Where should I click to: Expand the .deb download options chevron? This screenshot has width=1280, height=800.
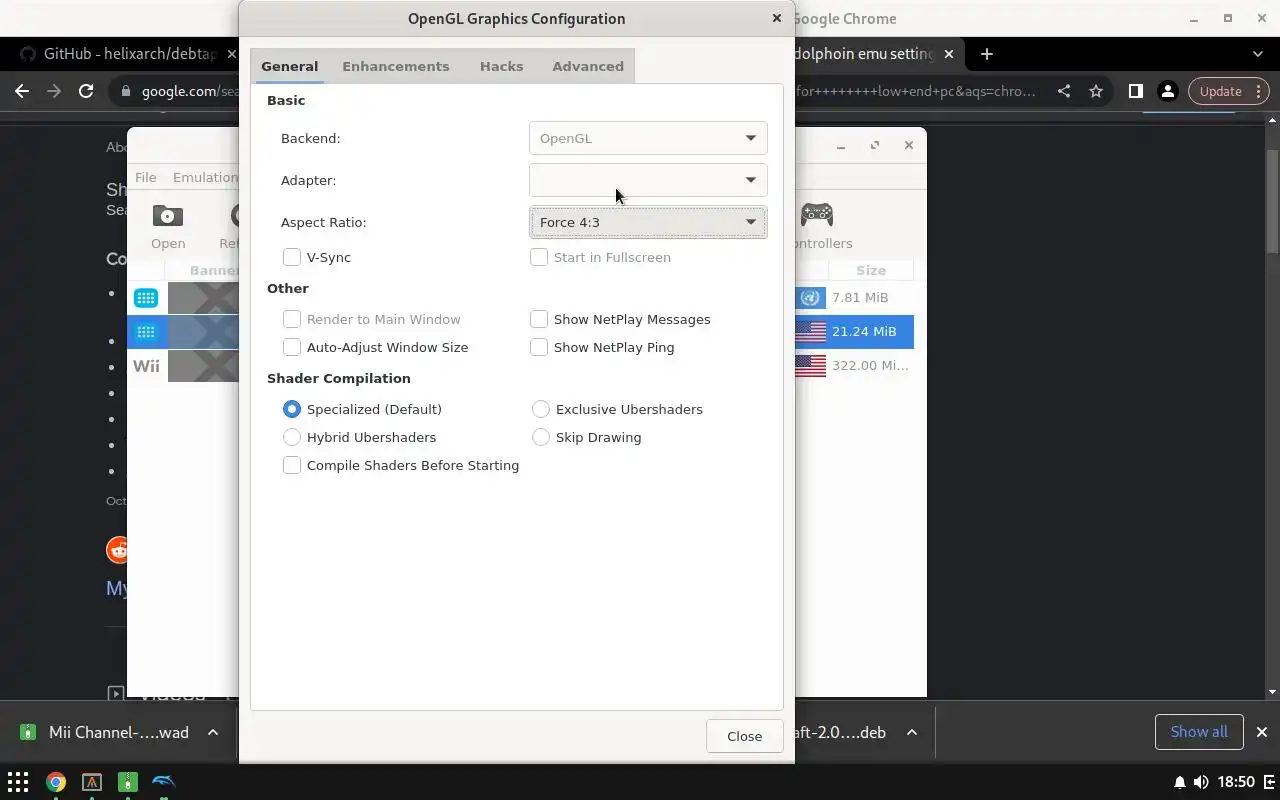click(912, 732)
